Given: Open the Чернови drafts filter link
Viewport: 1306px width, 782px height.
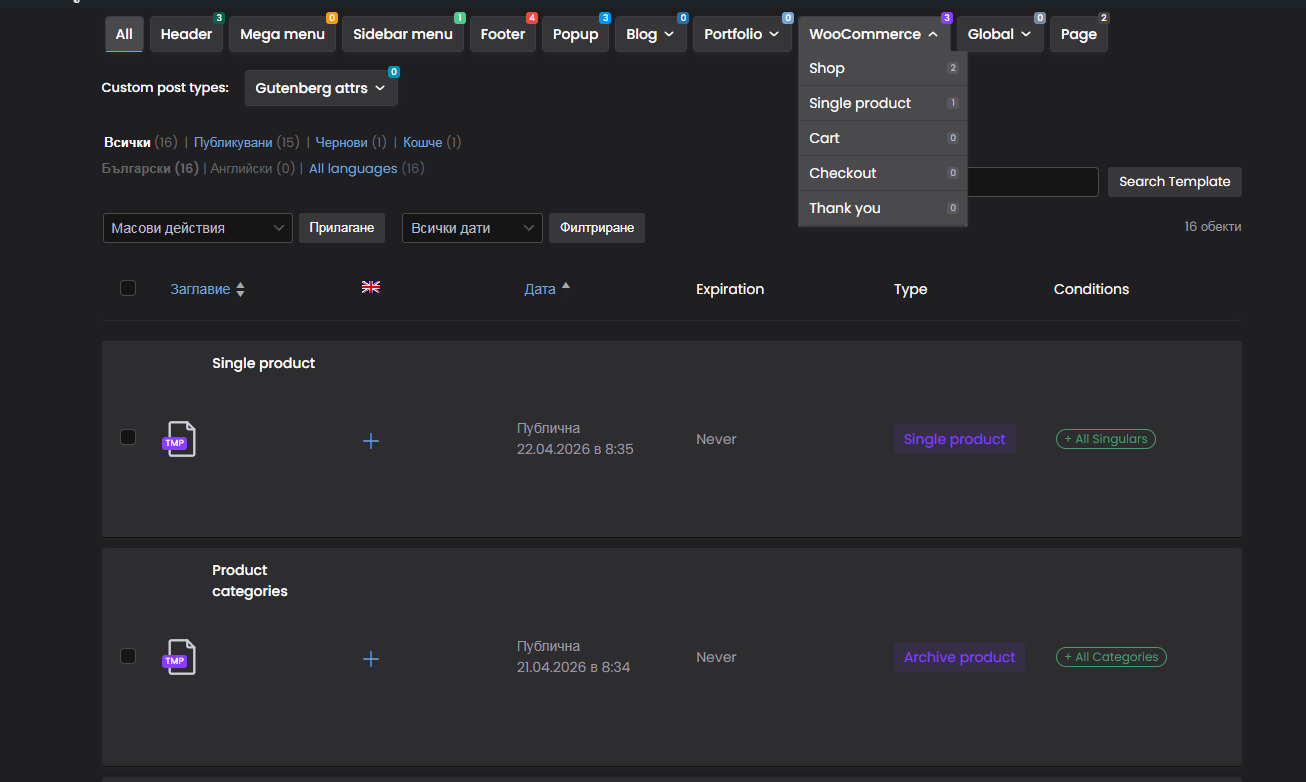Looking at the screenshot, I should click(x=342, y=142).
